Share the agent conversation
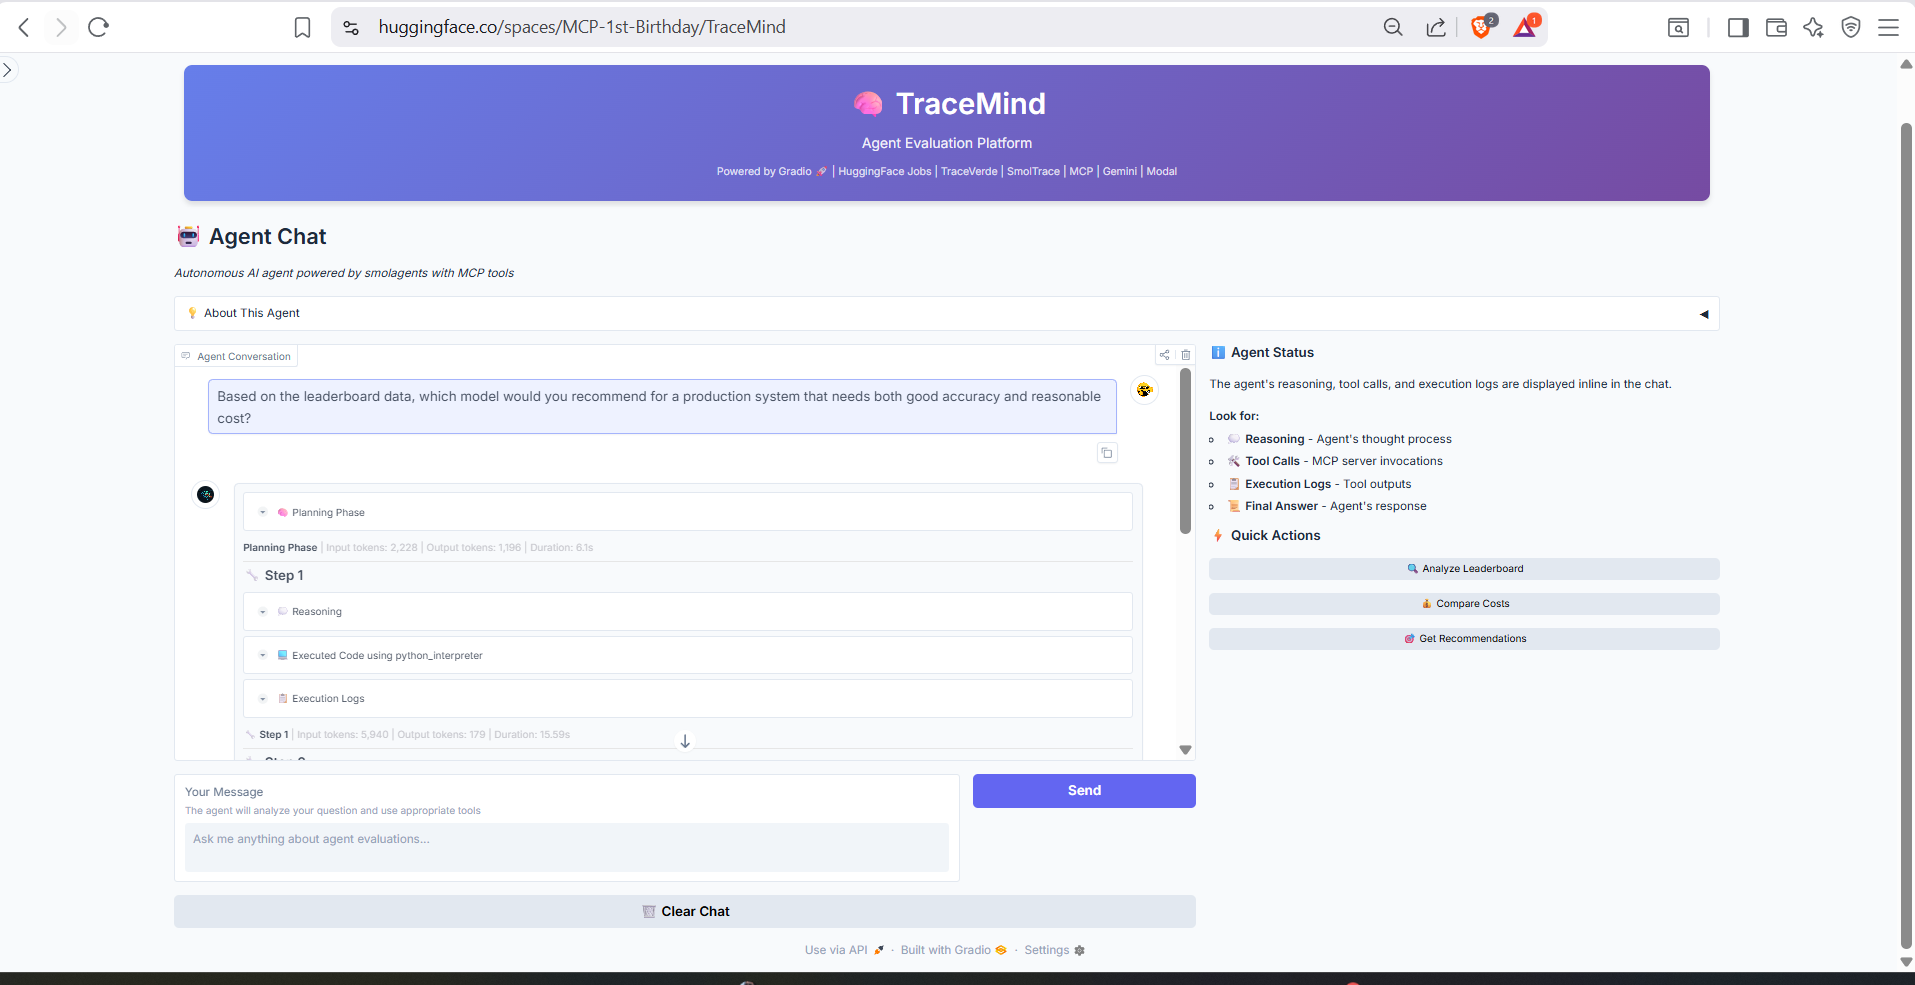Screen dimensions: 1915x985 coord(1164,355)
